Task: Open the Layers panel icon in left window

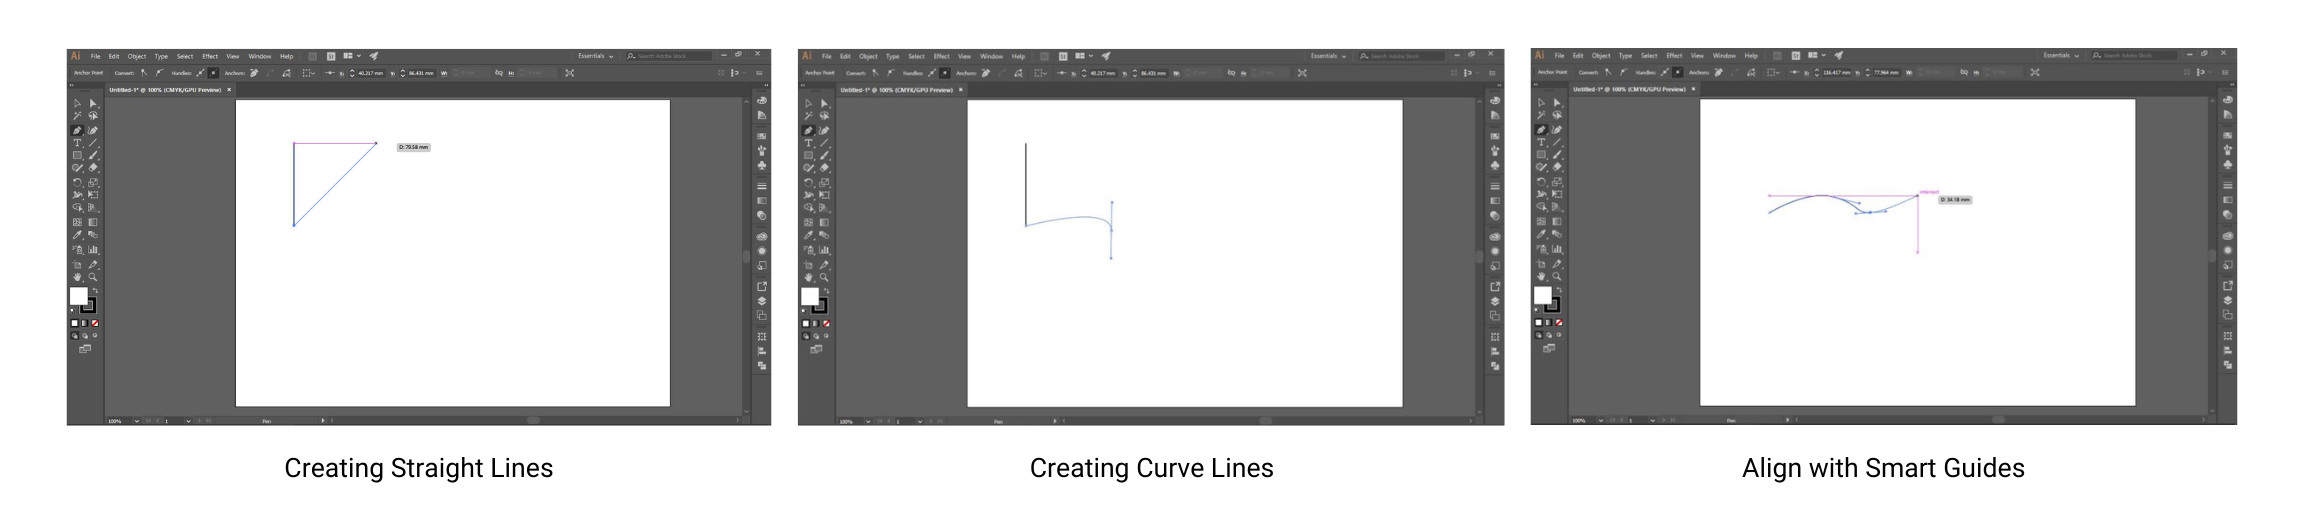Action: 762,301
